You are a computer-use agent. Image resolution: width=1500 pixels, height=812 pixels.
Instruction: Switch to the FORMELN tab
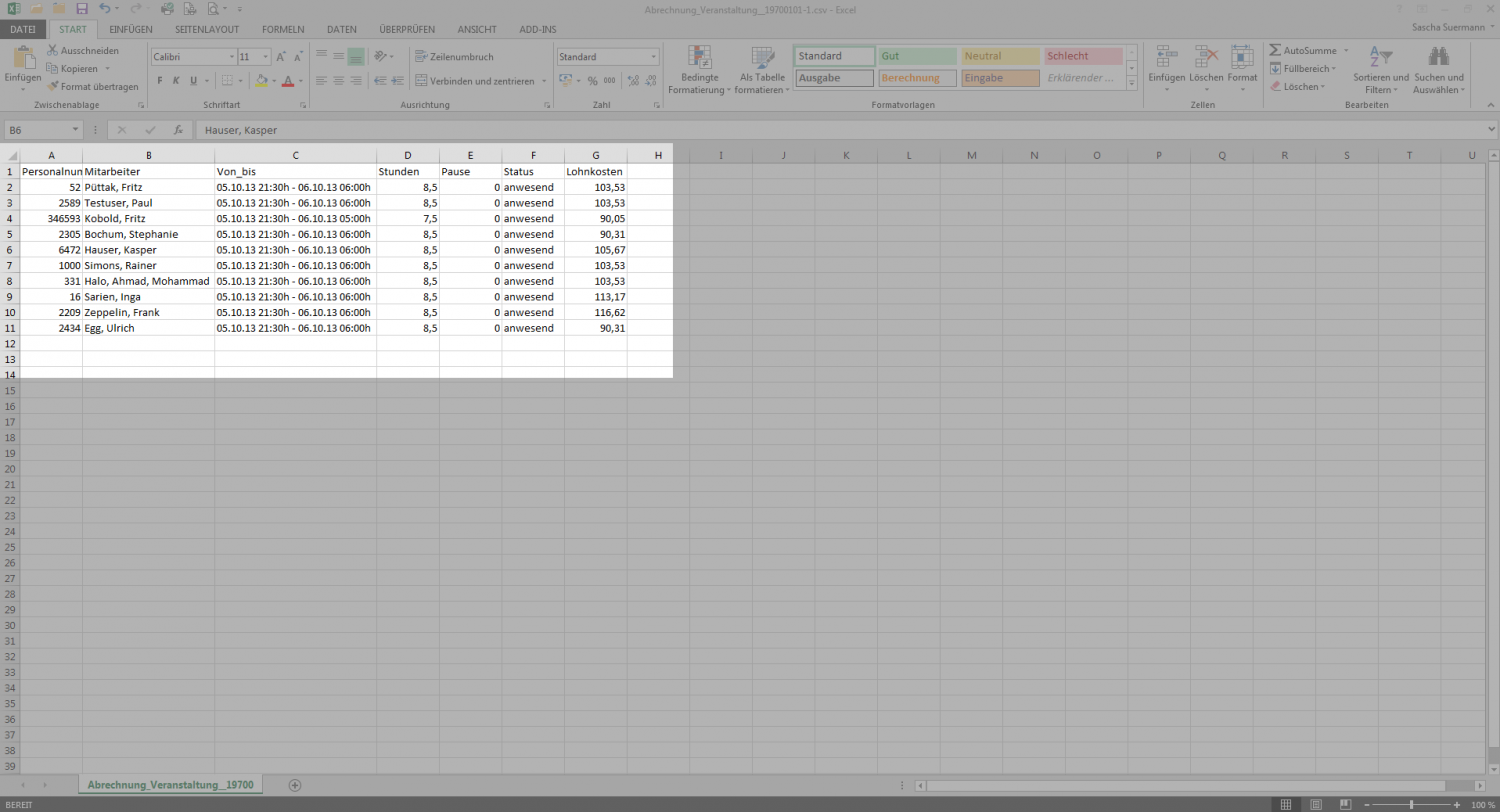pos(283,29)
